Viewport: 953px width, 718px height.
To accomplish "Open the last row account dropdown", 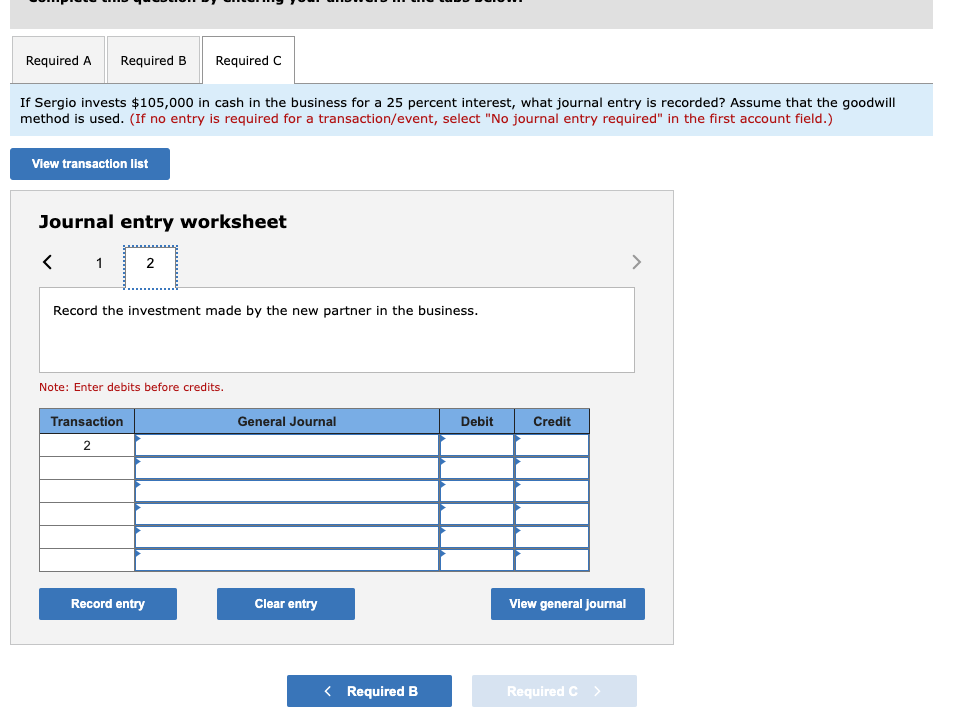I will (286, 558).
